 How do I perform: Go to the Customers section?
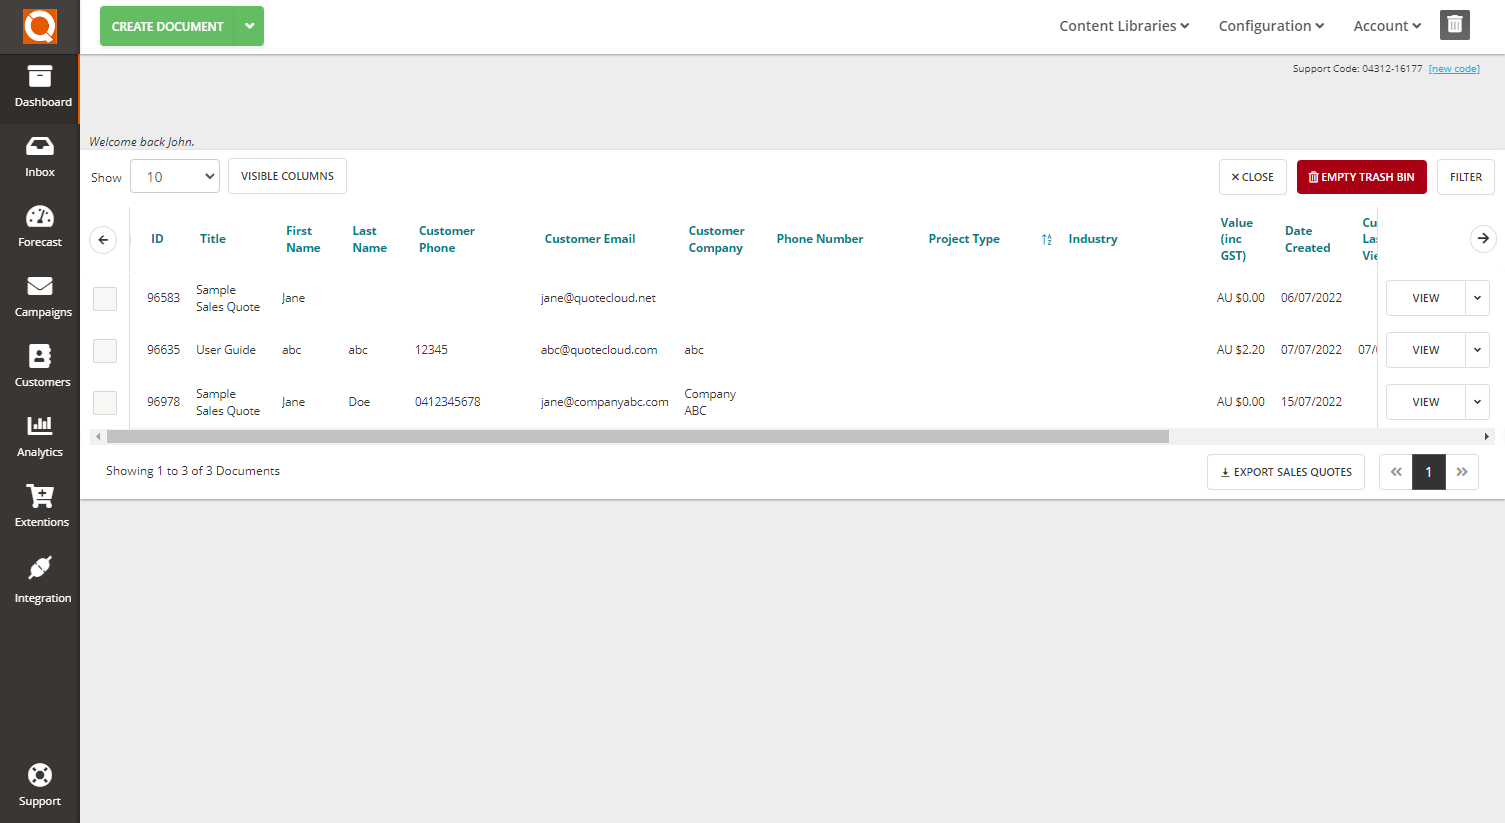point(39,366)
